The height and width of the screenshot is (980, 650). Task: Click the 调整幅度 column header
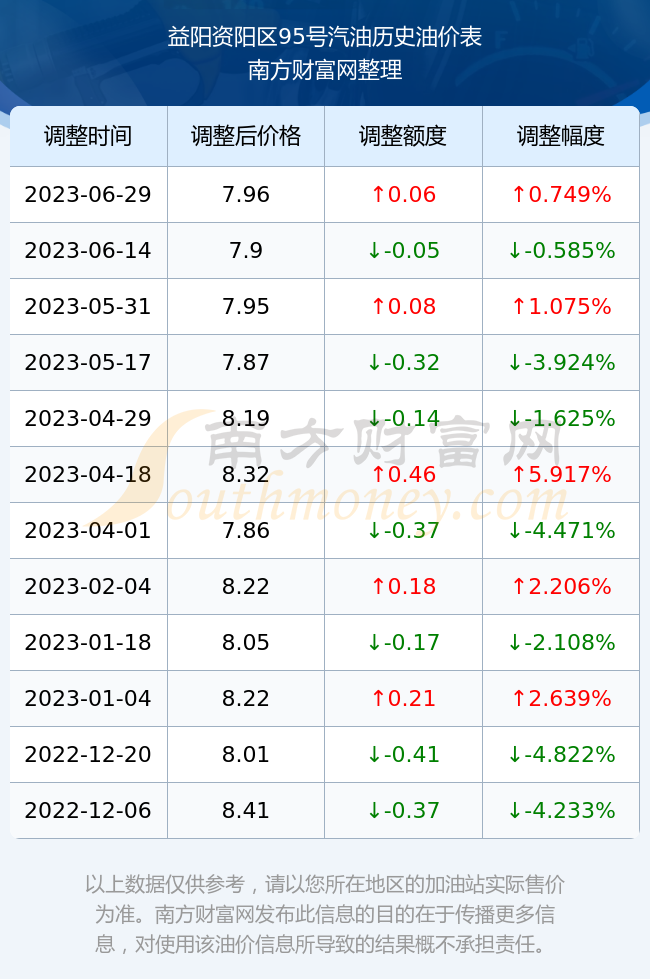pyautogui.click(x=561, y=136)
